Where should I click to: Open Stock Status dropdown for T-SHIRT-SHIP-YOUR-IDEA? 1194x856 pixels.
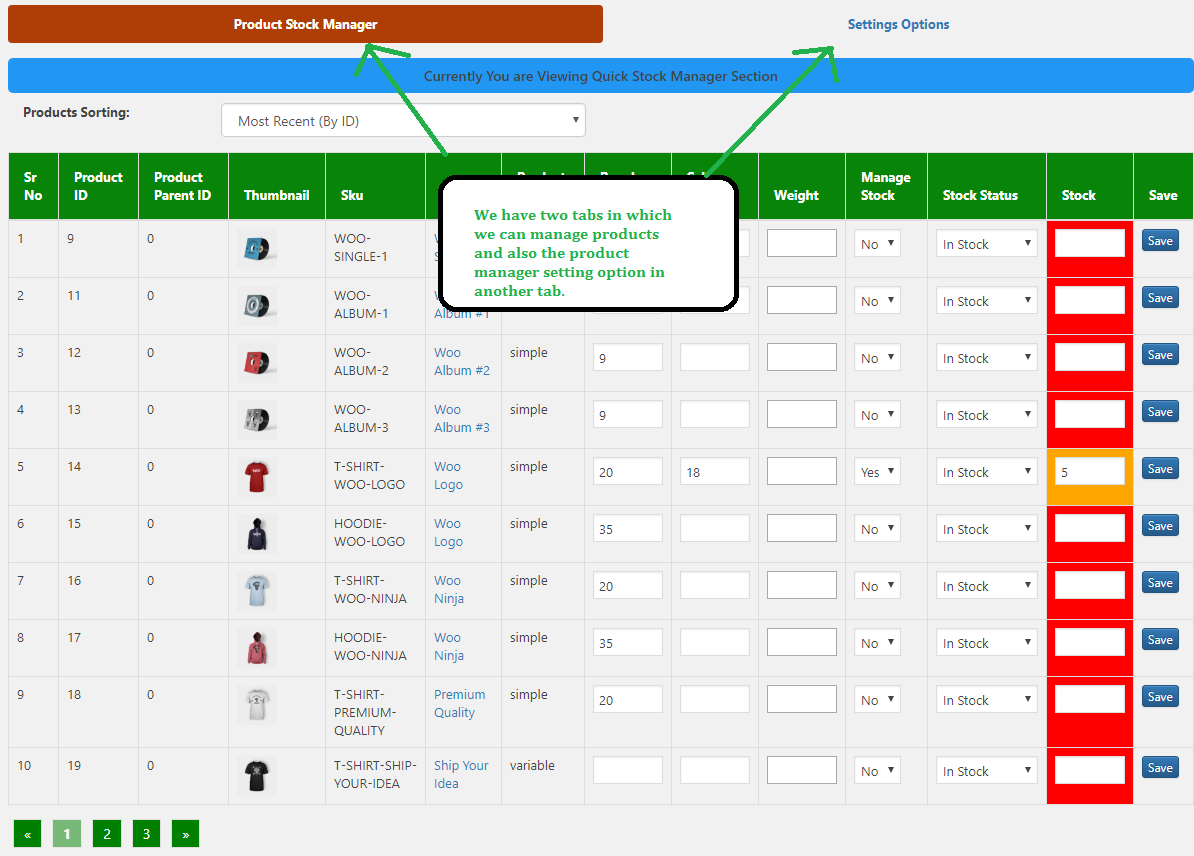(986, 770)
